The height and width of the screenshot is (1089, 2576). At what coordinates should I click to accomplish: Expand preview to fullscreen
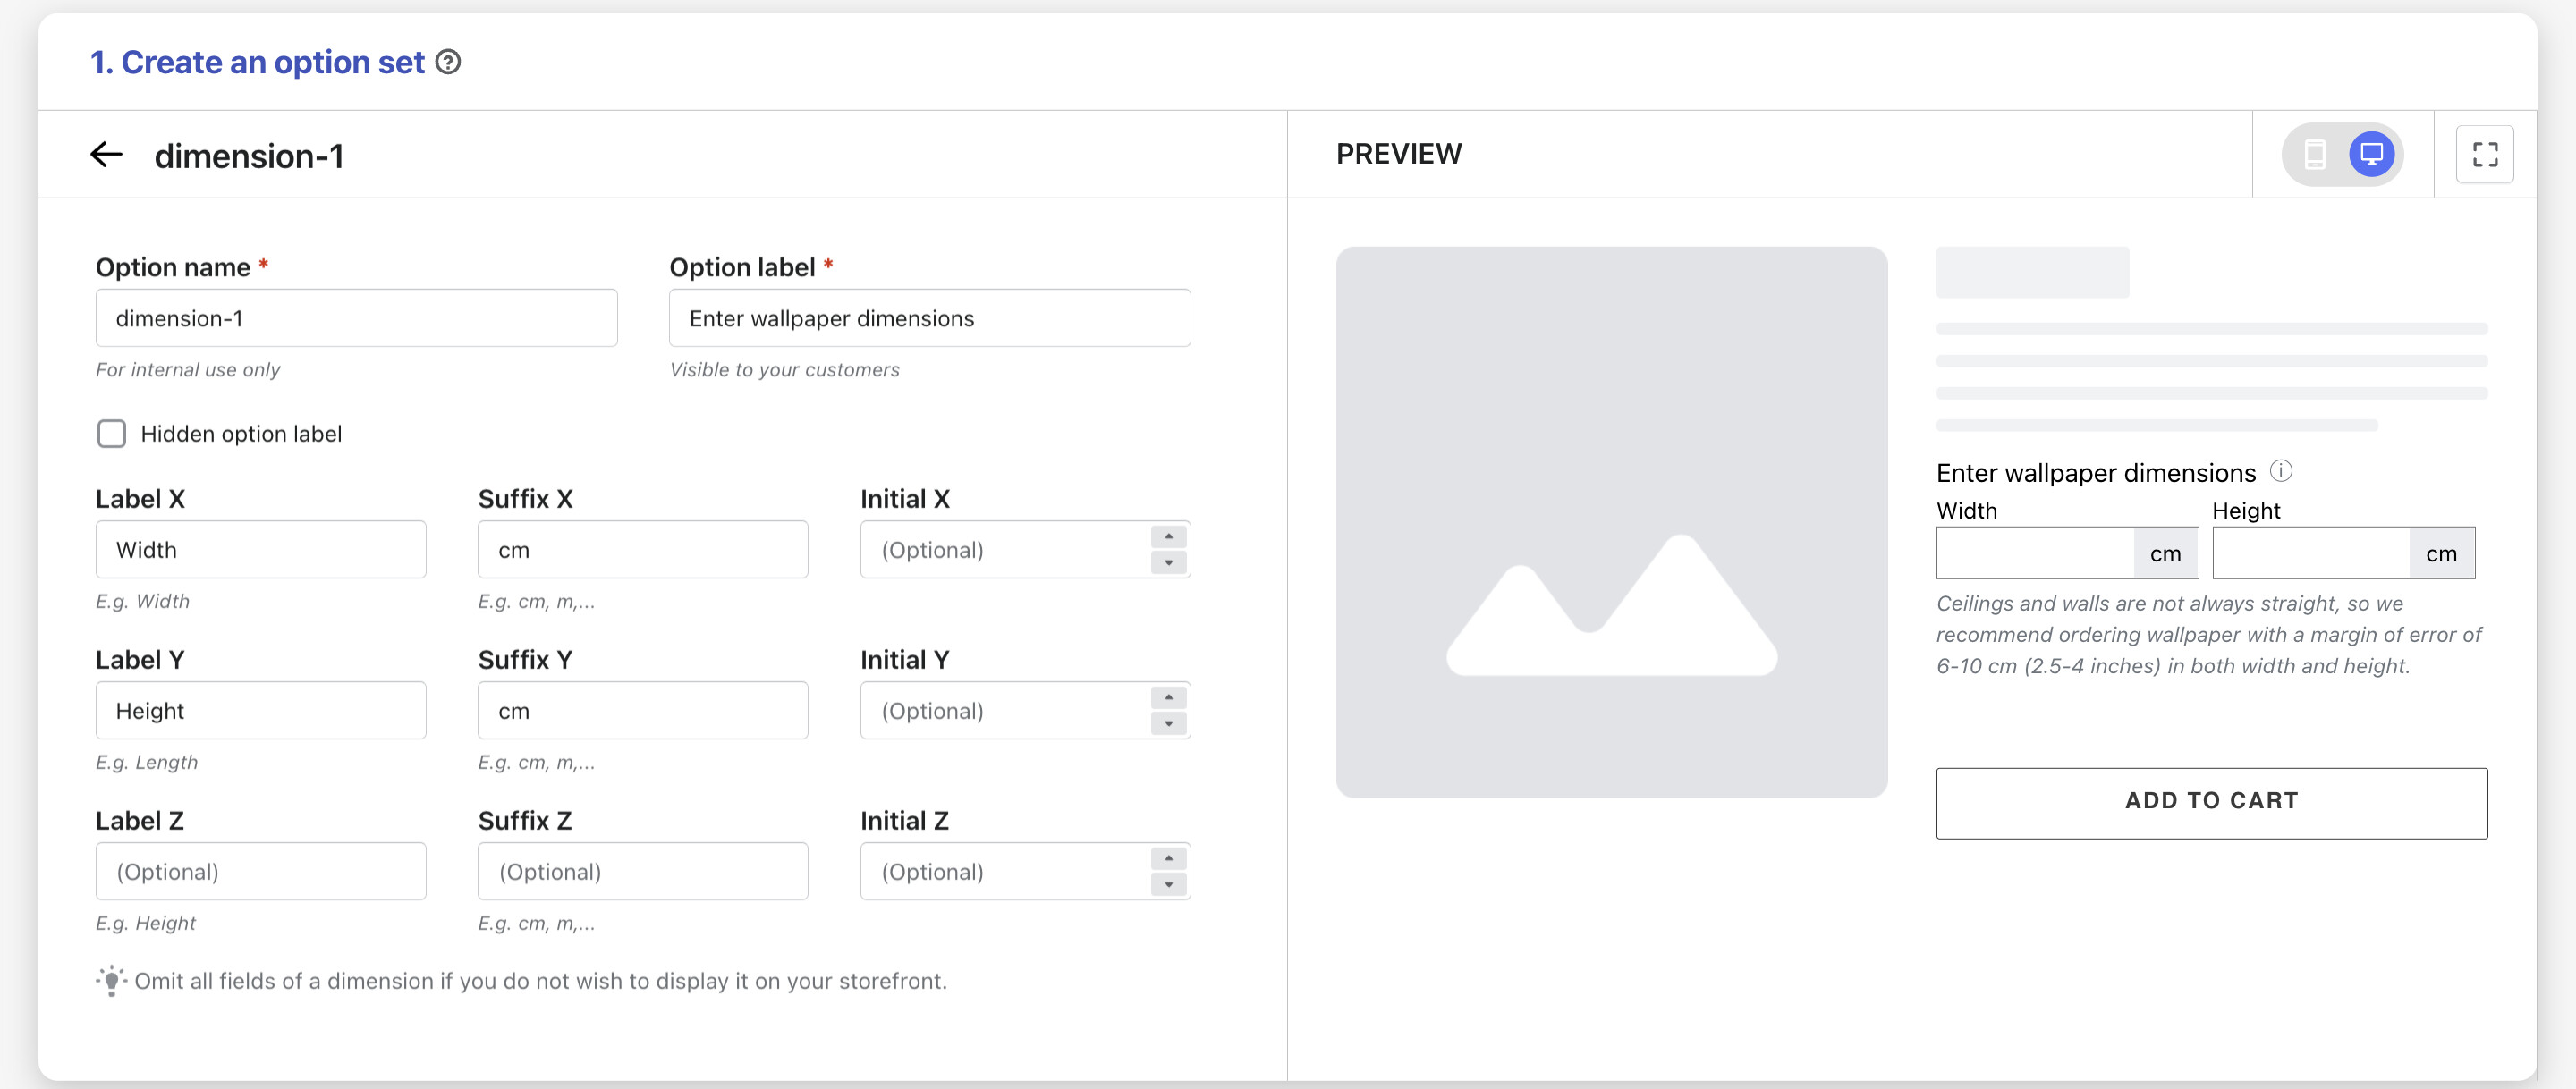pyautogui.click(x=2484, y=154)
